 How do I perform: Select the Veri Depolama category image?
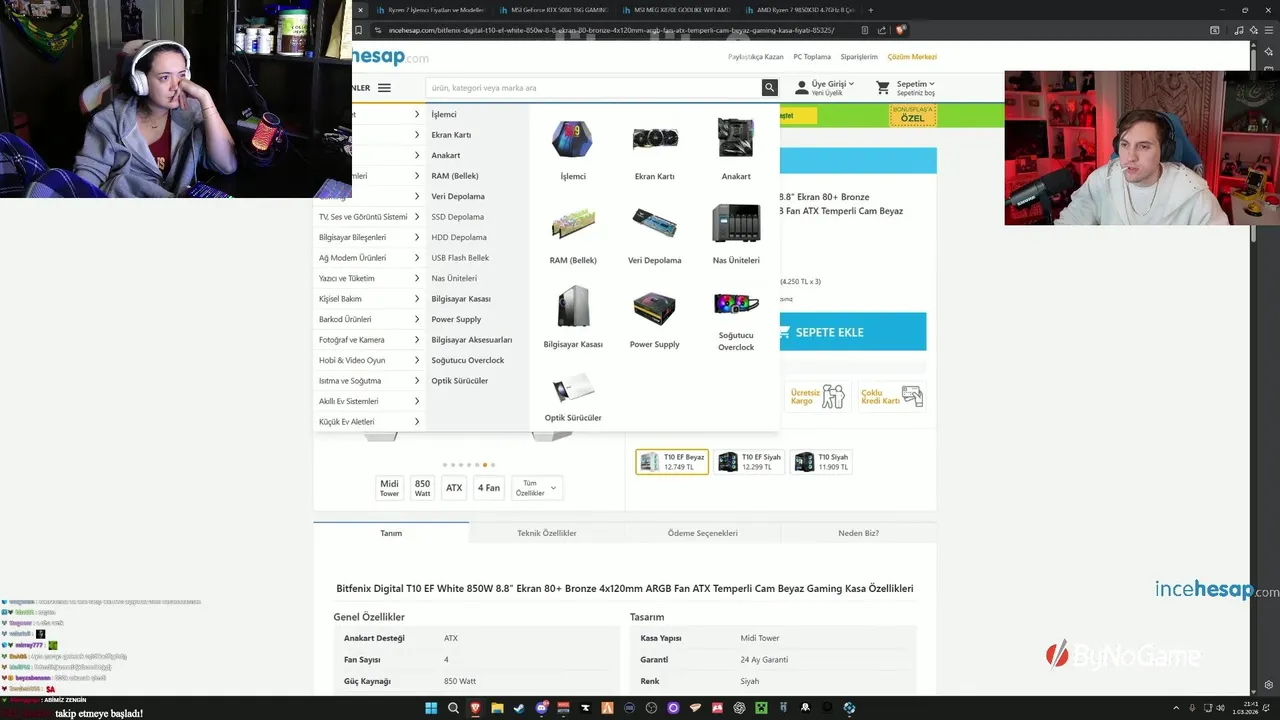point(655,223)
